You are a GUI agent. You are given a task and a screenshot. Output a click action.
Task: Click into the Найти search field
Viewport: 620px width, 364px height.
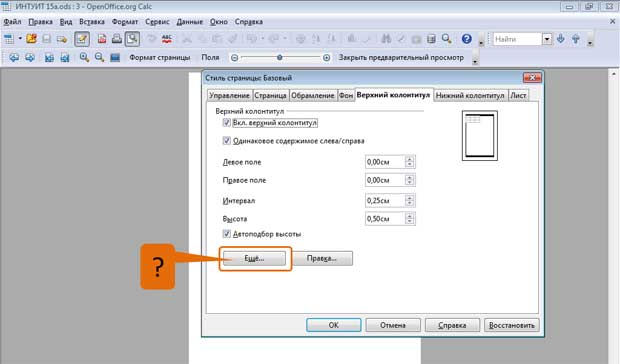[x=517, y=39]
